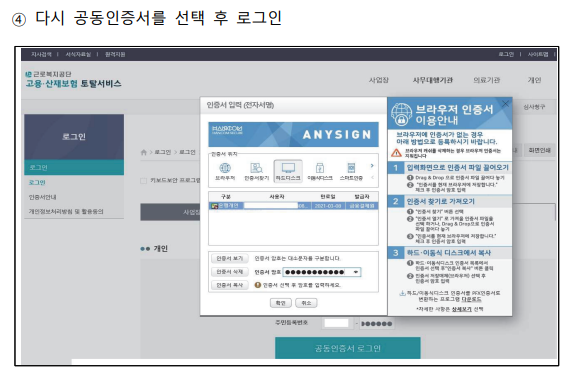Click the 화면인쇄 button
Viewport: 568px width, 378px height.
pos(539,150)
